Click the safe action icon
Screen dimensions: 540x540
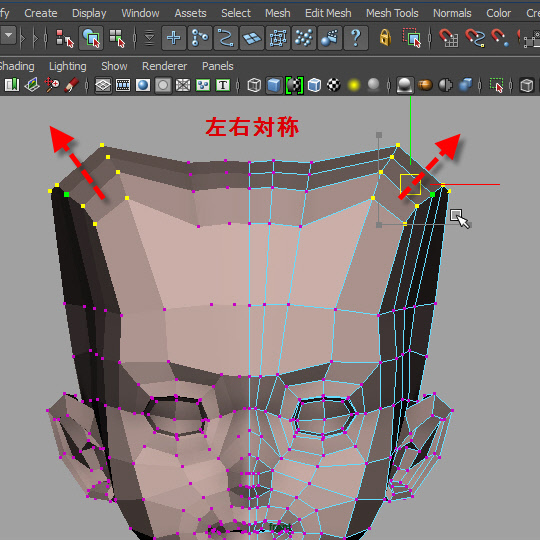(x=203, y=85)
